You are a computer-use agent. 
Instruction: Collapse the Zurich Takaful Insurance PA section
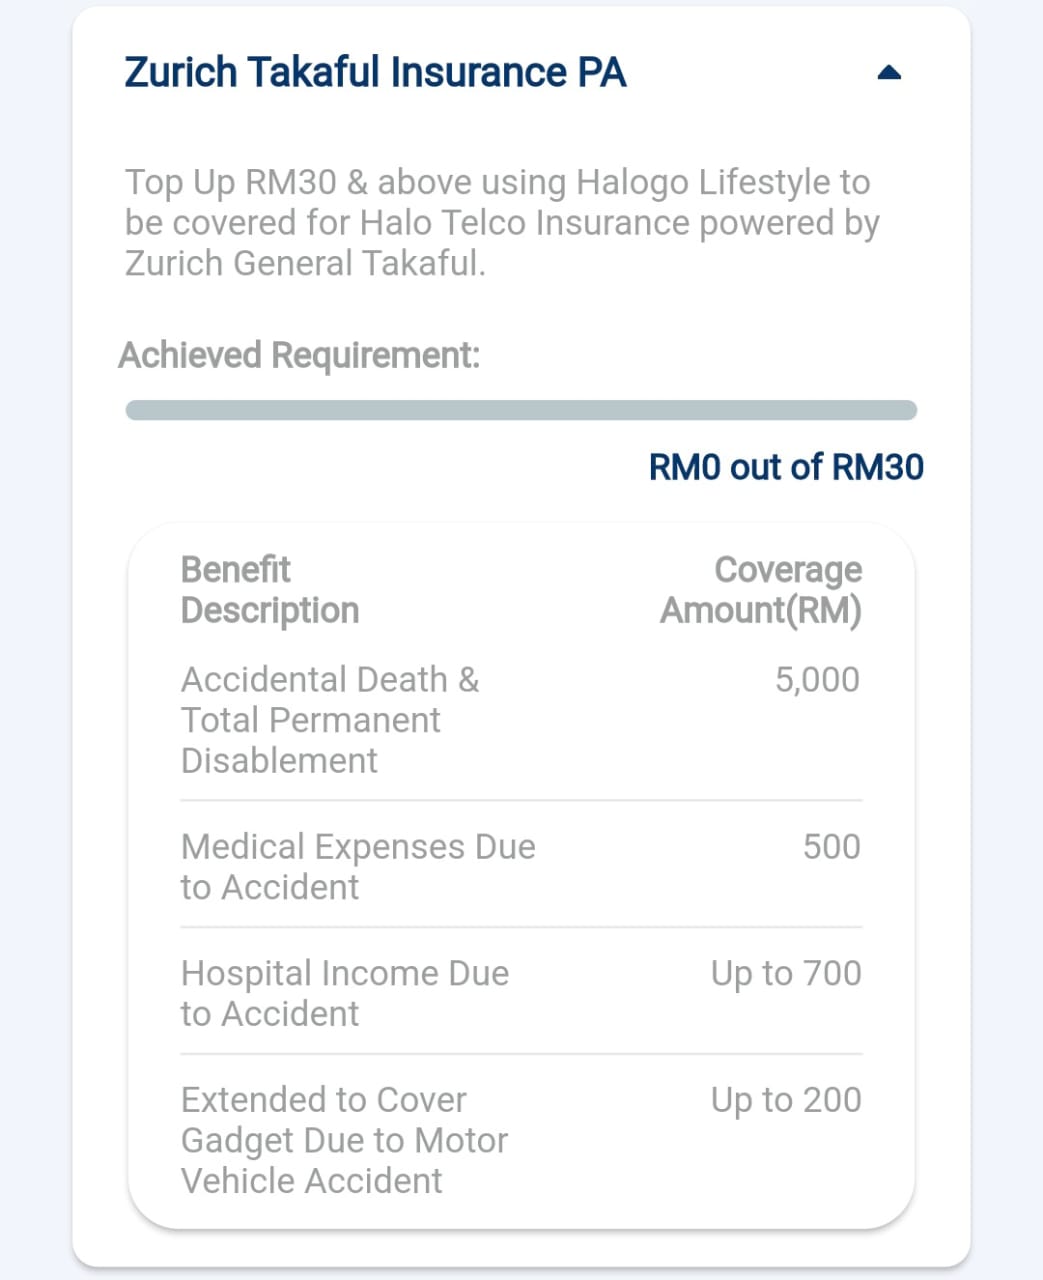pos(888,73)
